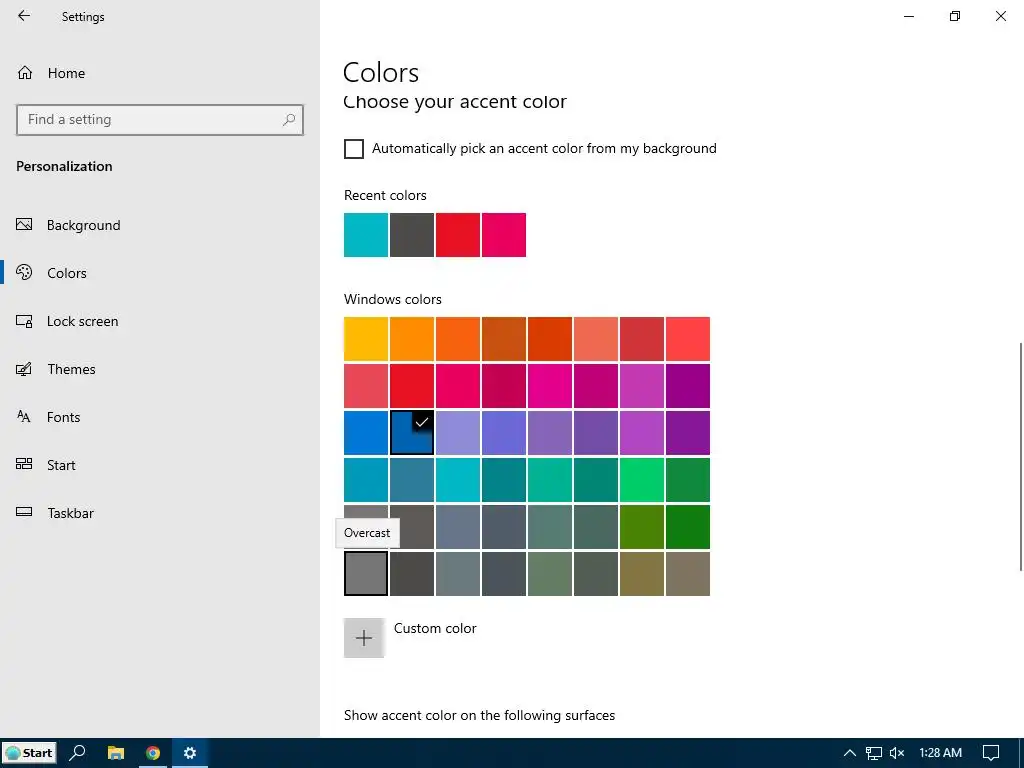Restore down the Settings window

(955, 16)
